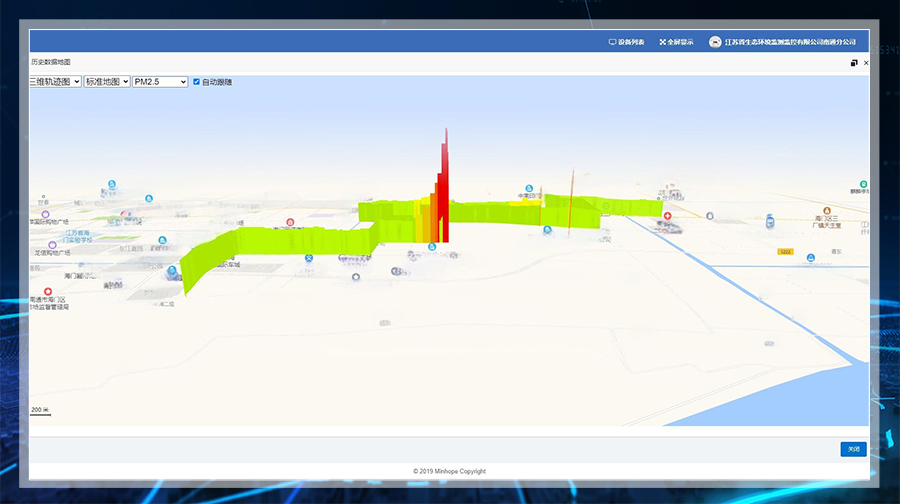
Task: Click the 200 米 map scale bar
Action: (40, 411)
